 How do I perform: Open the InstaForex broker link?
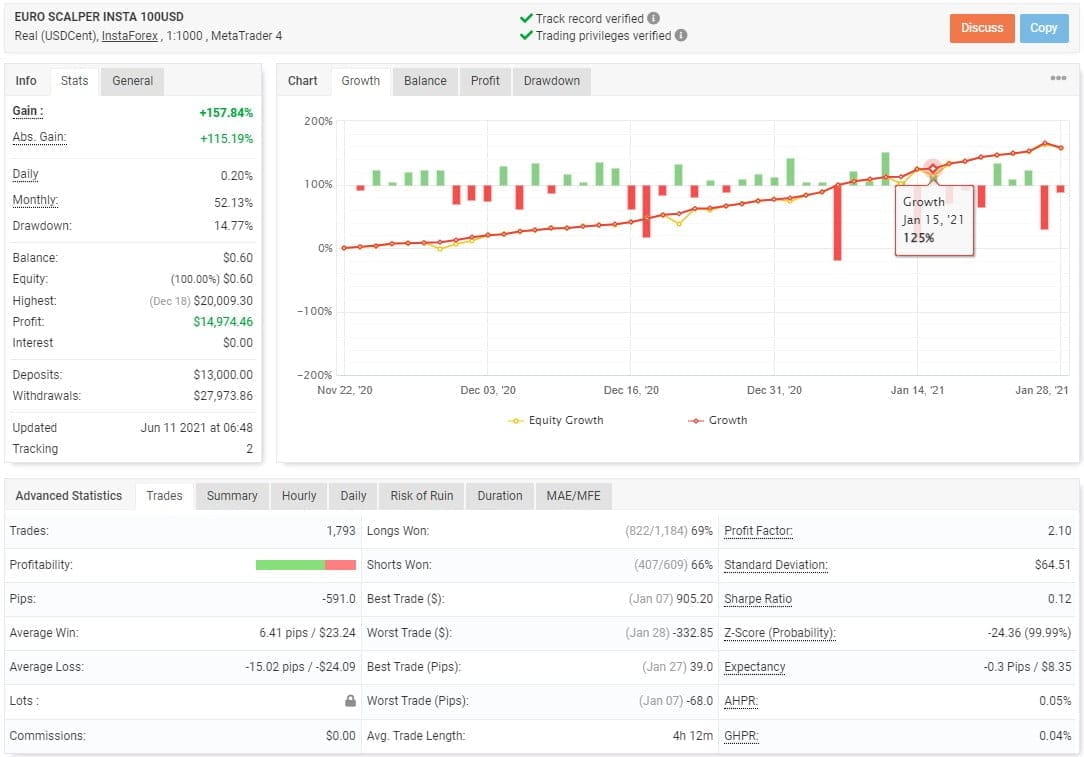(128, 34)
